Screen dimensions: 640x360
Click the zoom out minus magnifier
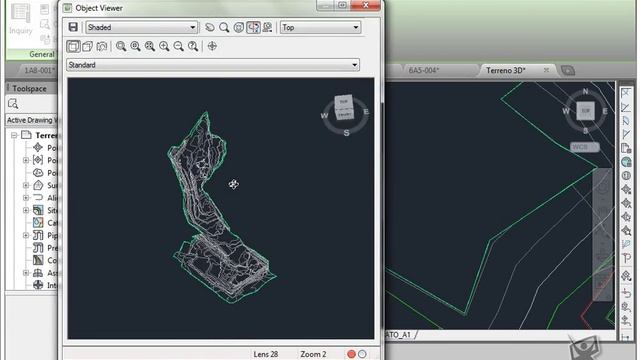[x=178, y=46]
